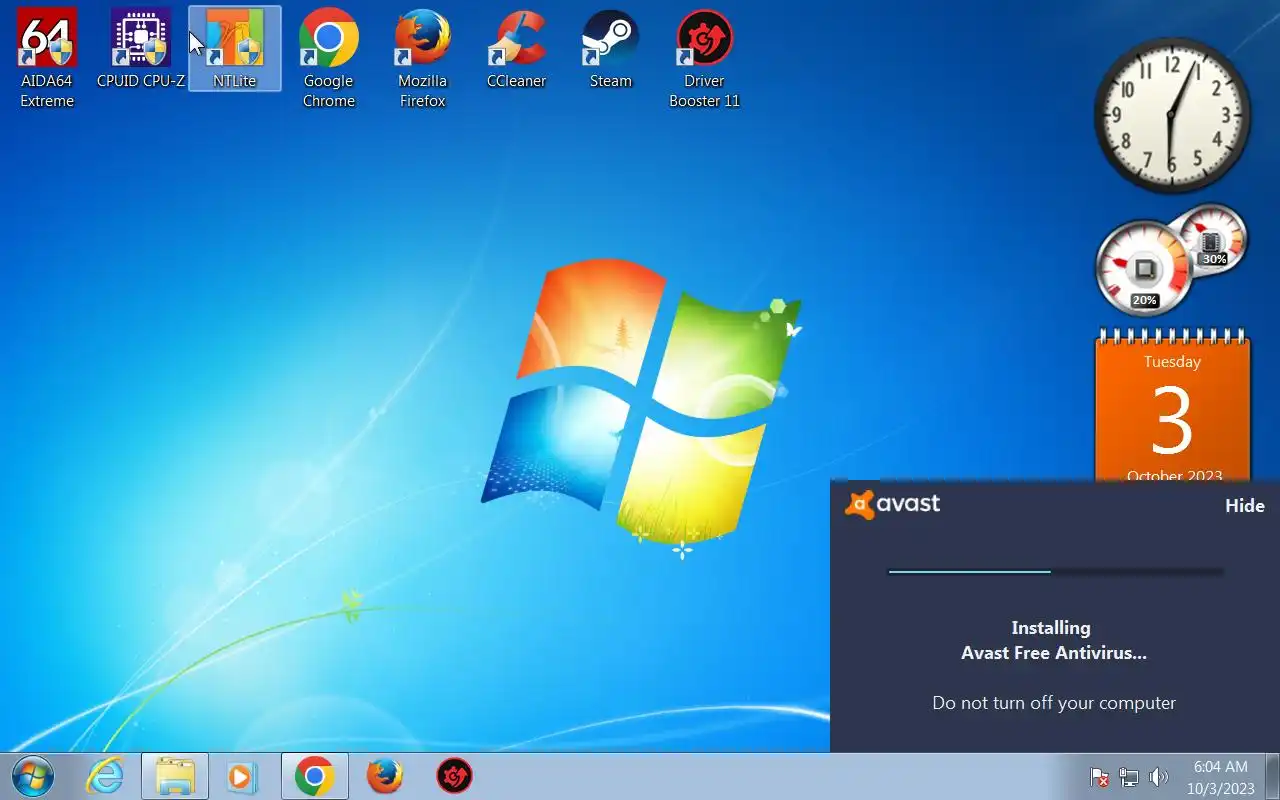1280x800 pixels.
Task: Click the taskbar clock showing 6:04 AM
Action: click(x=1221, y=777)
